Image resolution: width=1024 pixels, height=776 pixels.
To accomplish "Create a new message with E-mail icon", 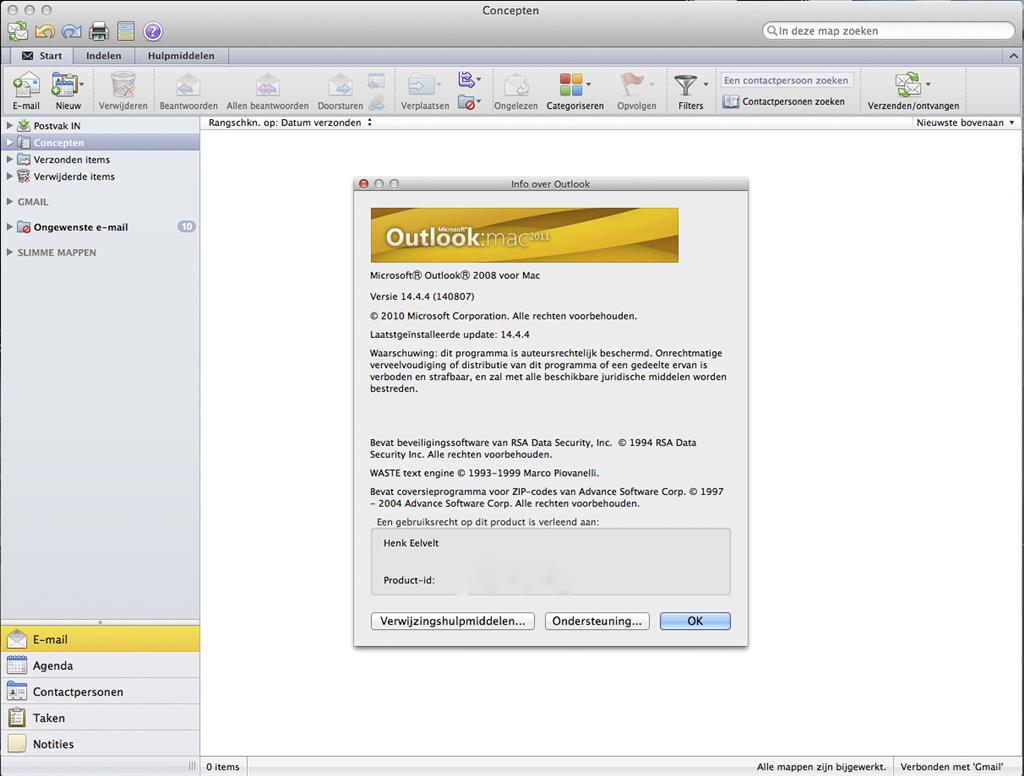I will 26,85.
